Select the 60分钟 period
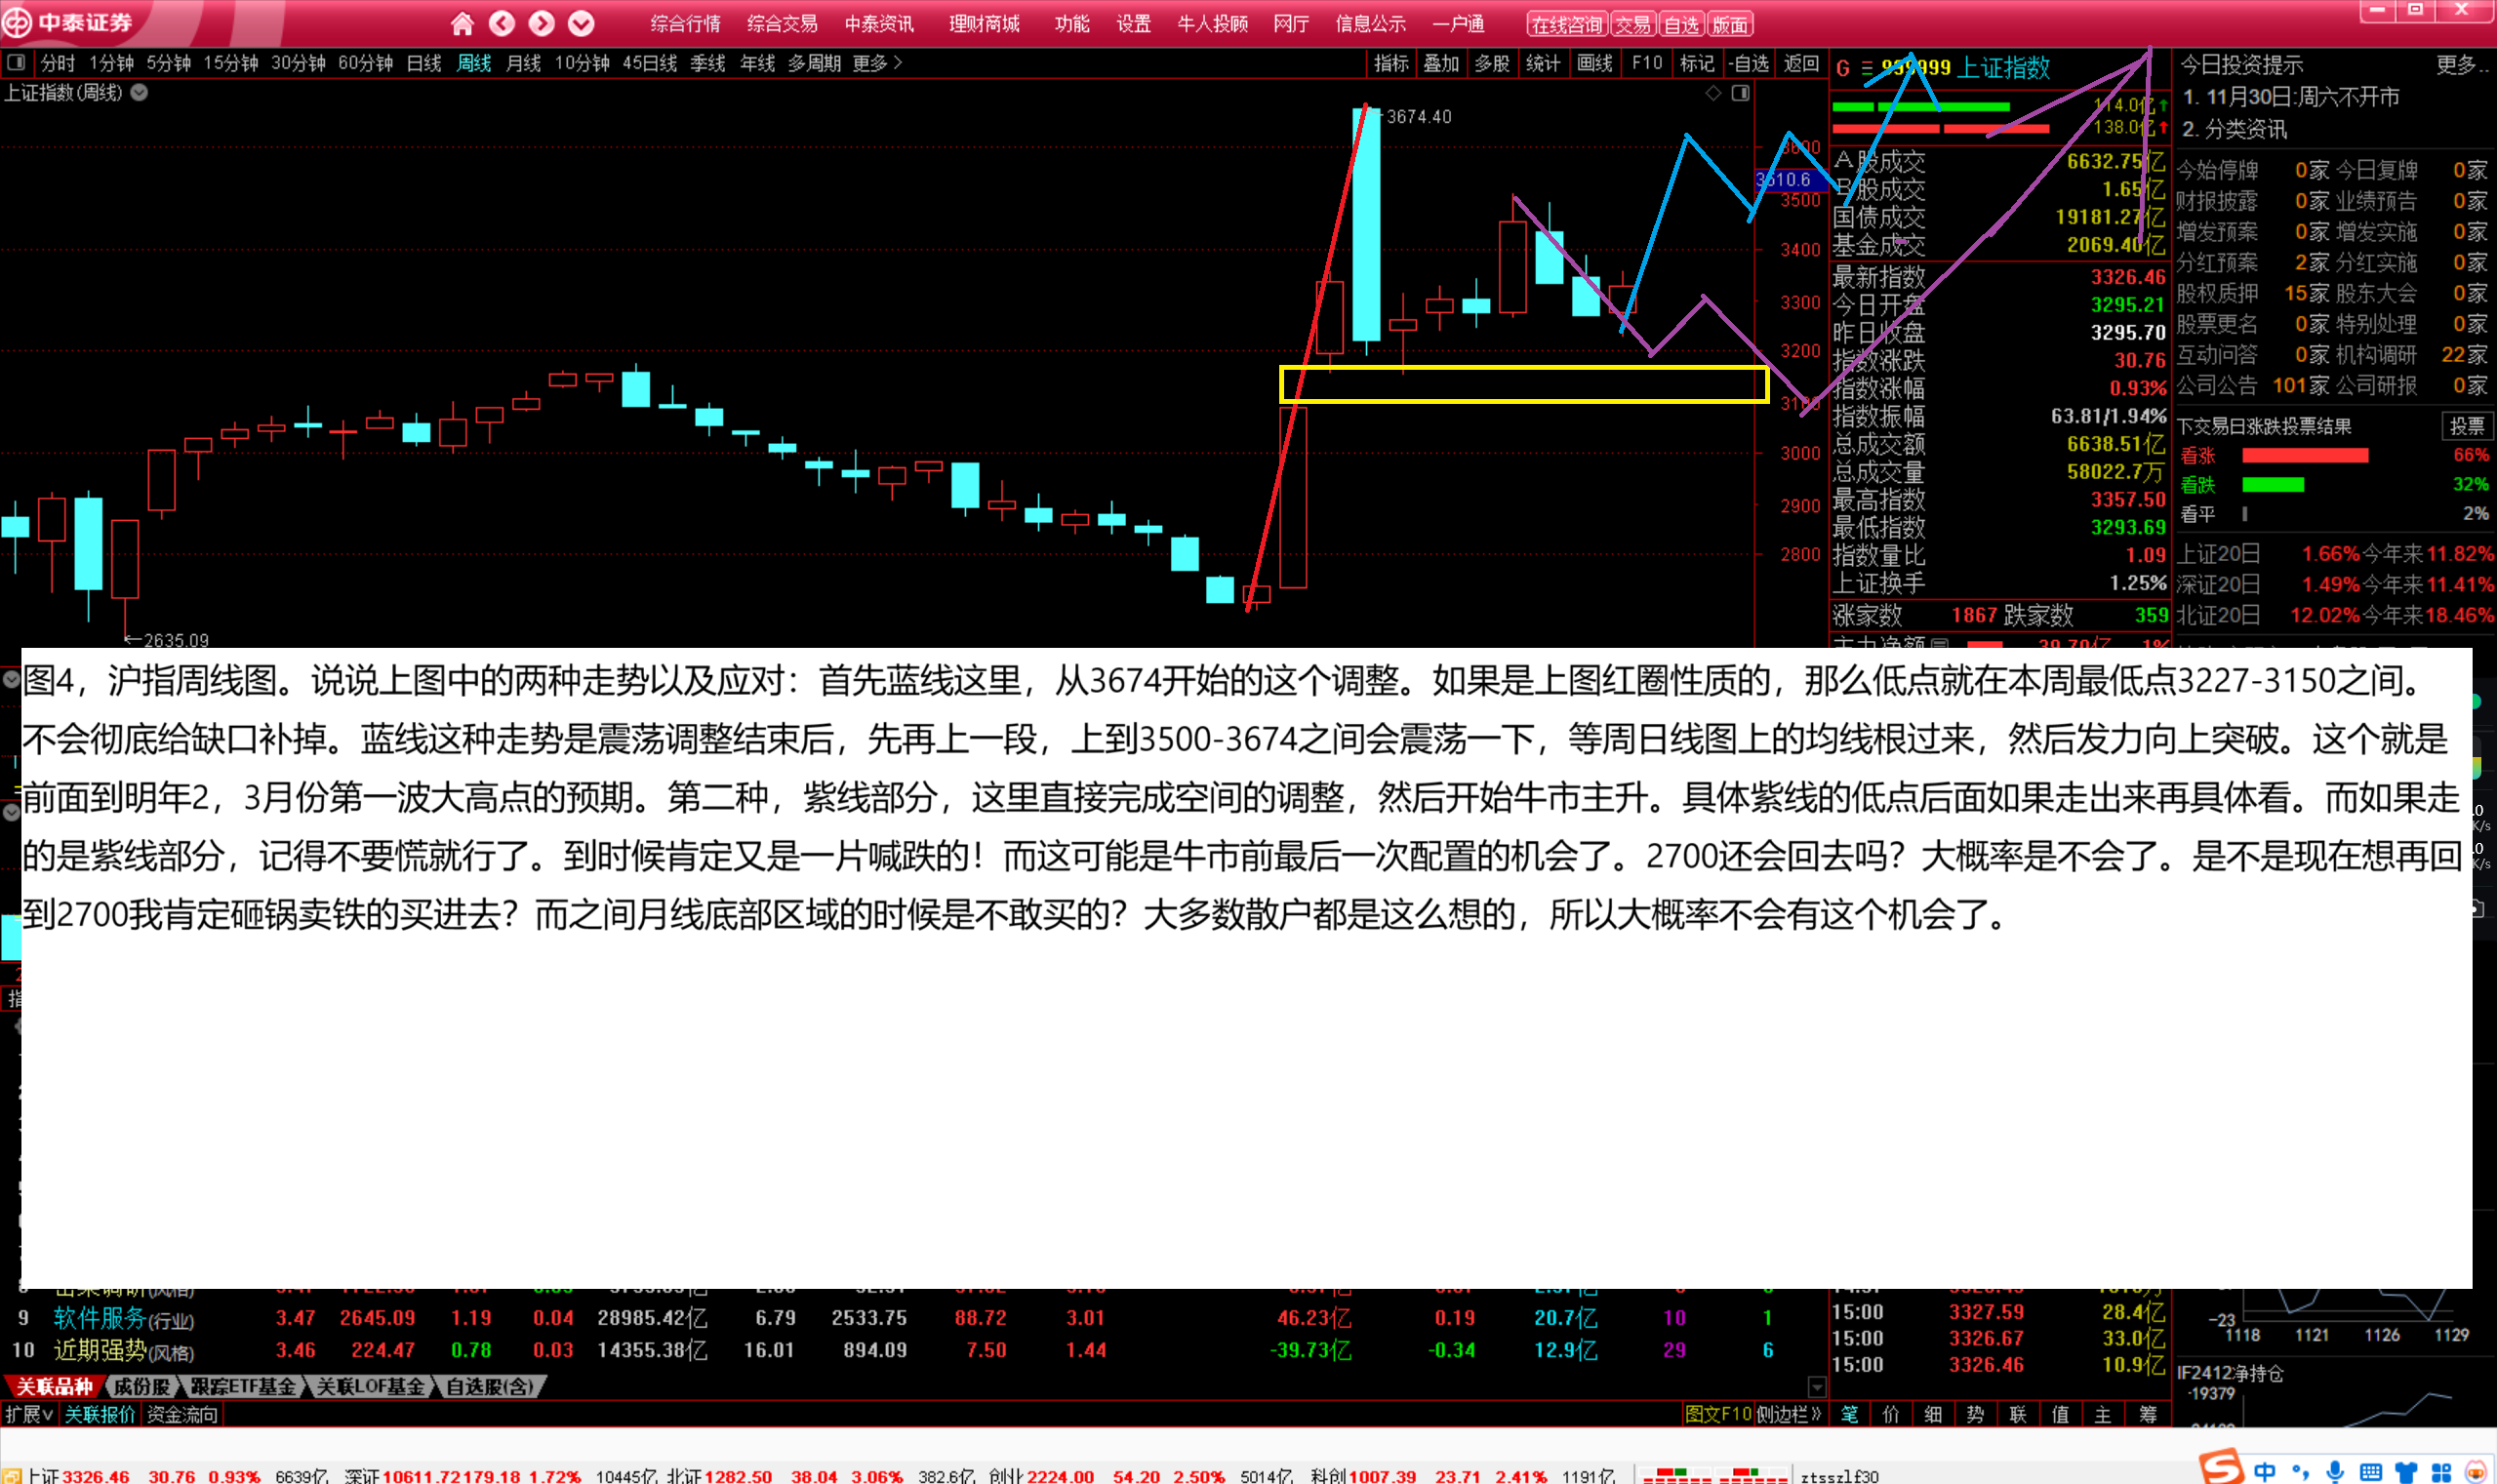The image size is (2497, 1484). [x=365, y=63]
